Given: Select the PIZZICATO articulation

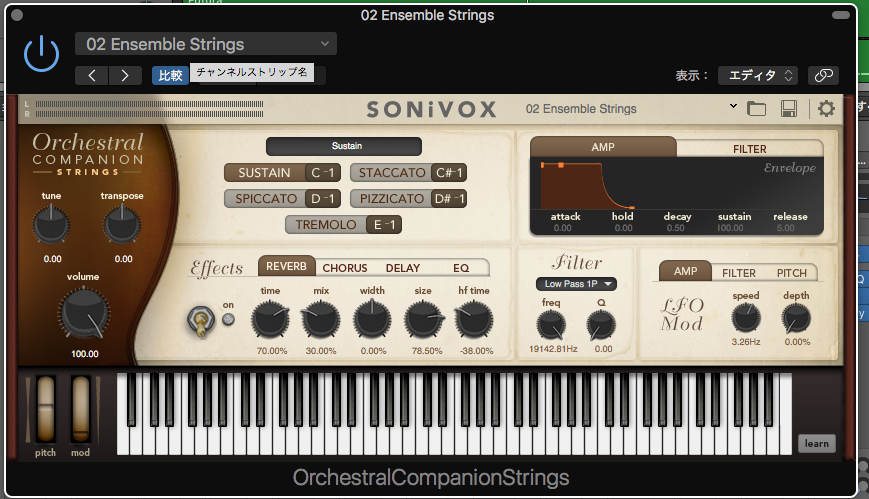Looking at the screenshot, I should [392, 198].
